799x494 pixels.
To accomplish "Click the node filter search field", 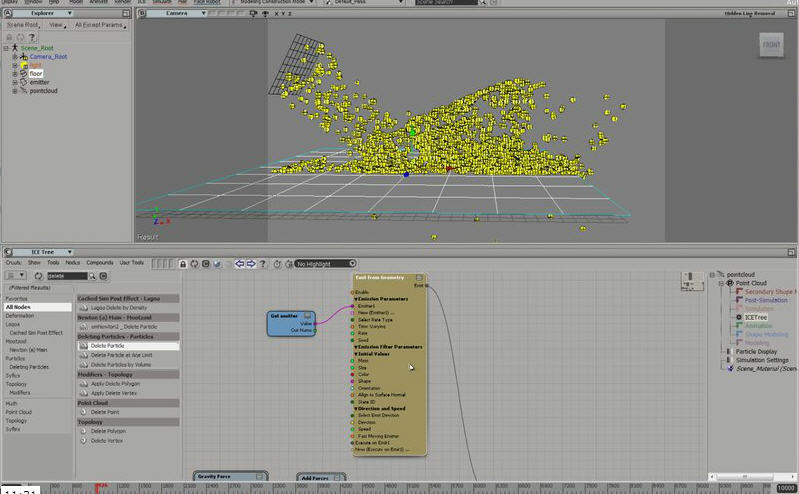I will click(x=68, y=275).
